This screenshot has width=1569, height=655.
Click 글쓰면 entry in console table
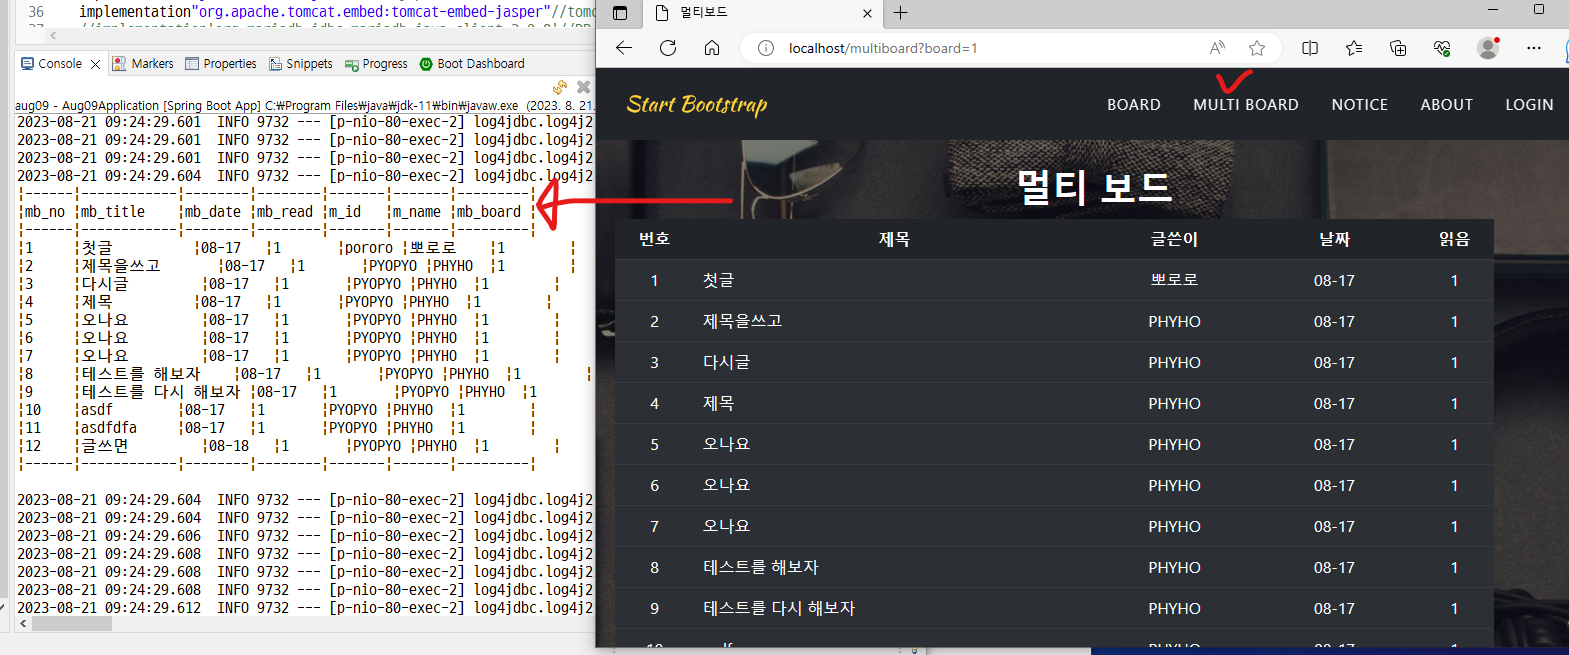(x=105, y=446)
